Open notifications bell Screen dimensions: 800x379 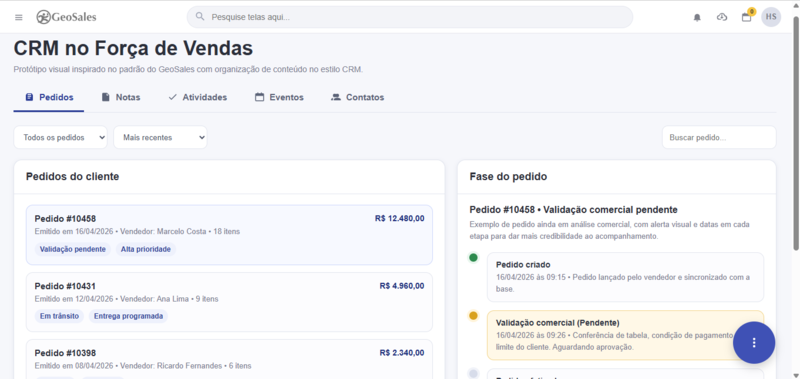pyautogui.click(x=697, y=17)
